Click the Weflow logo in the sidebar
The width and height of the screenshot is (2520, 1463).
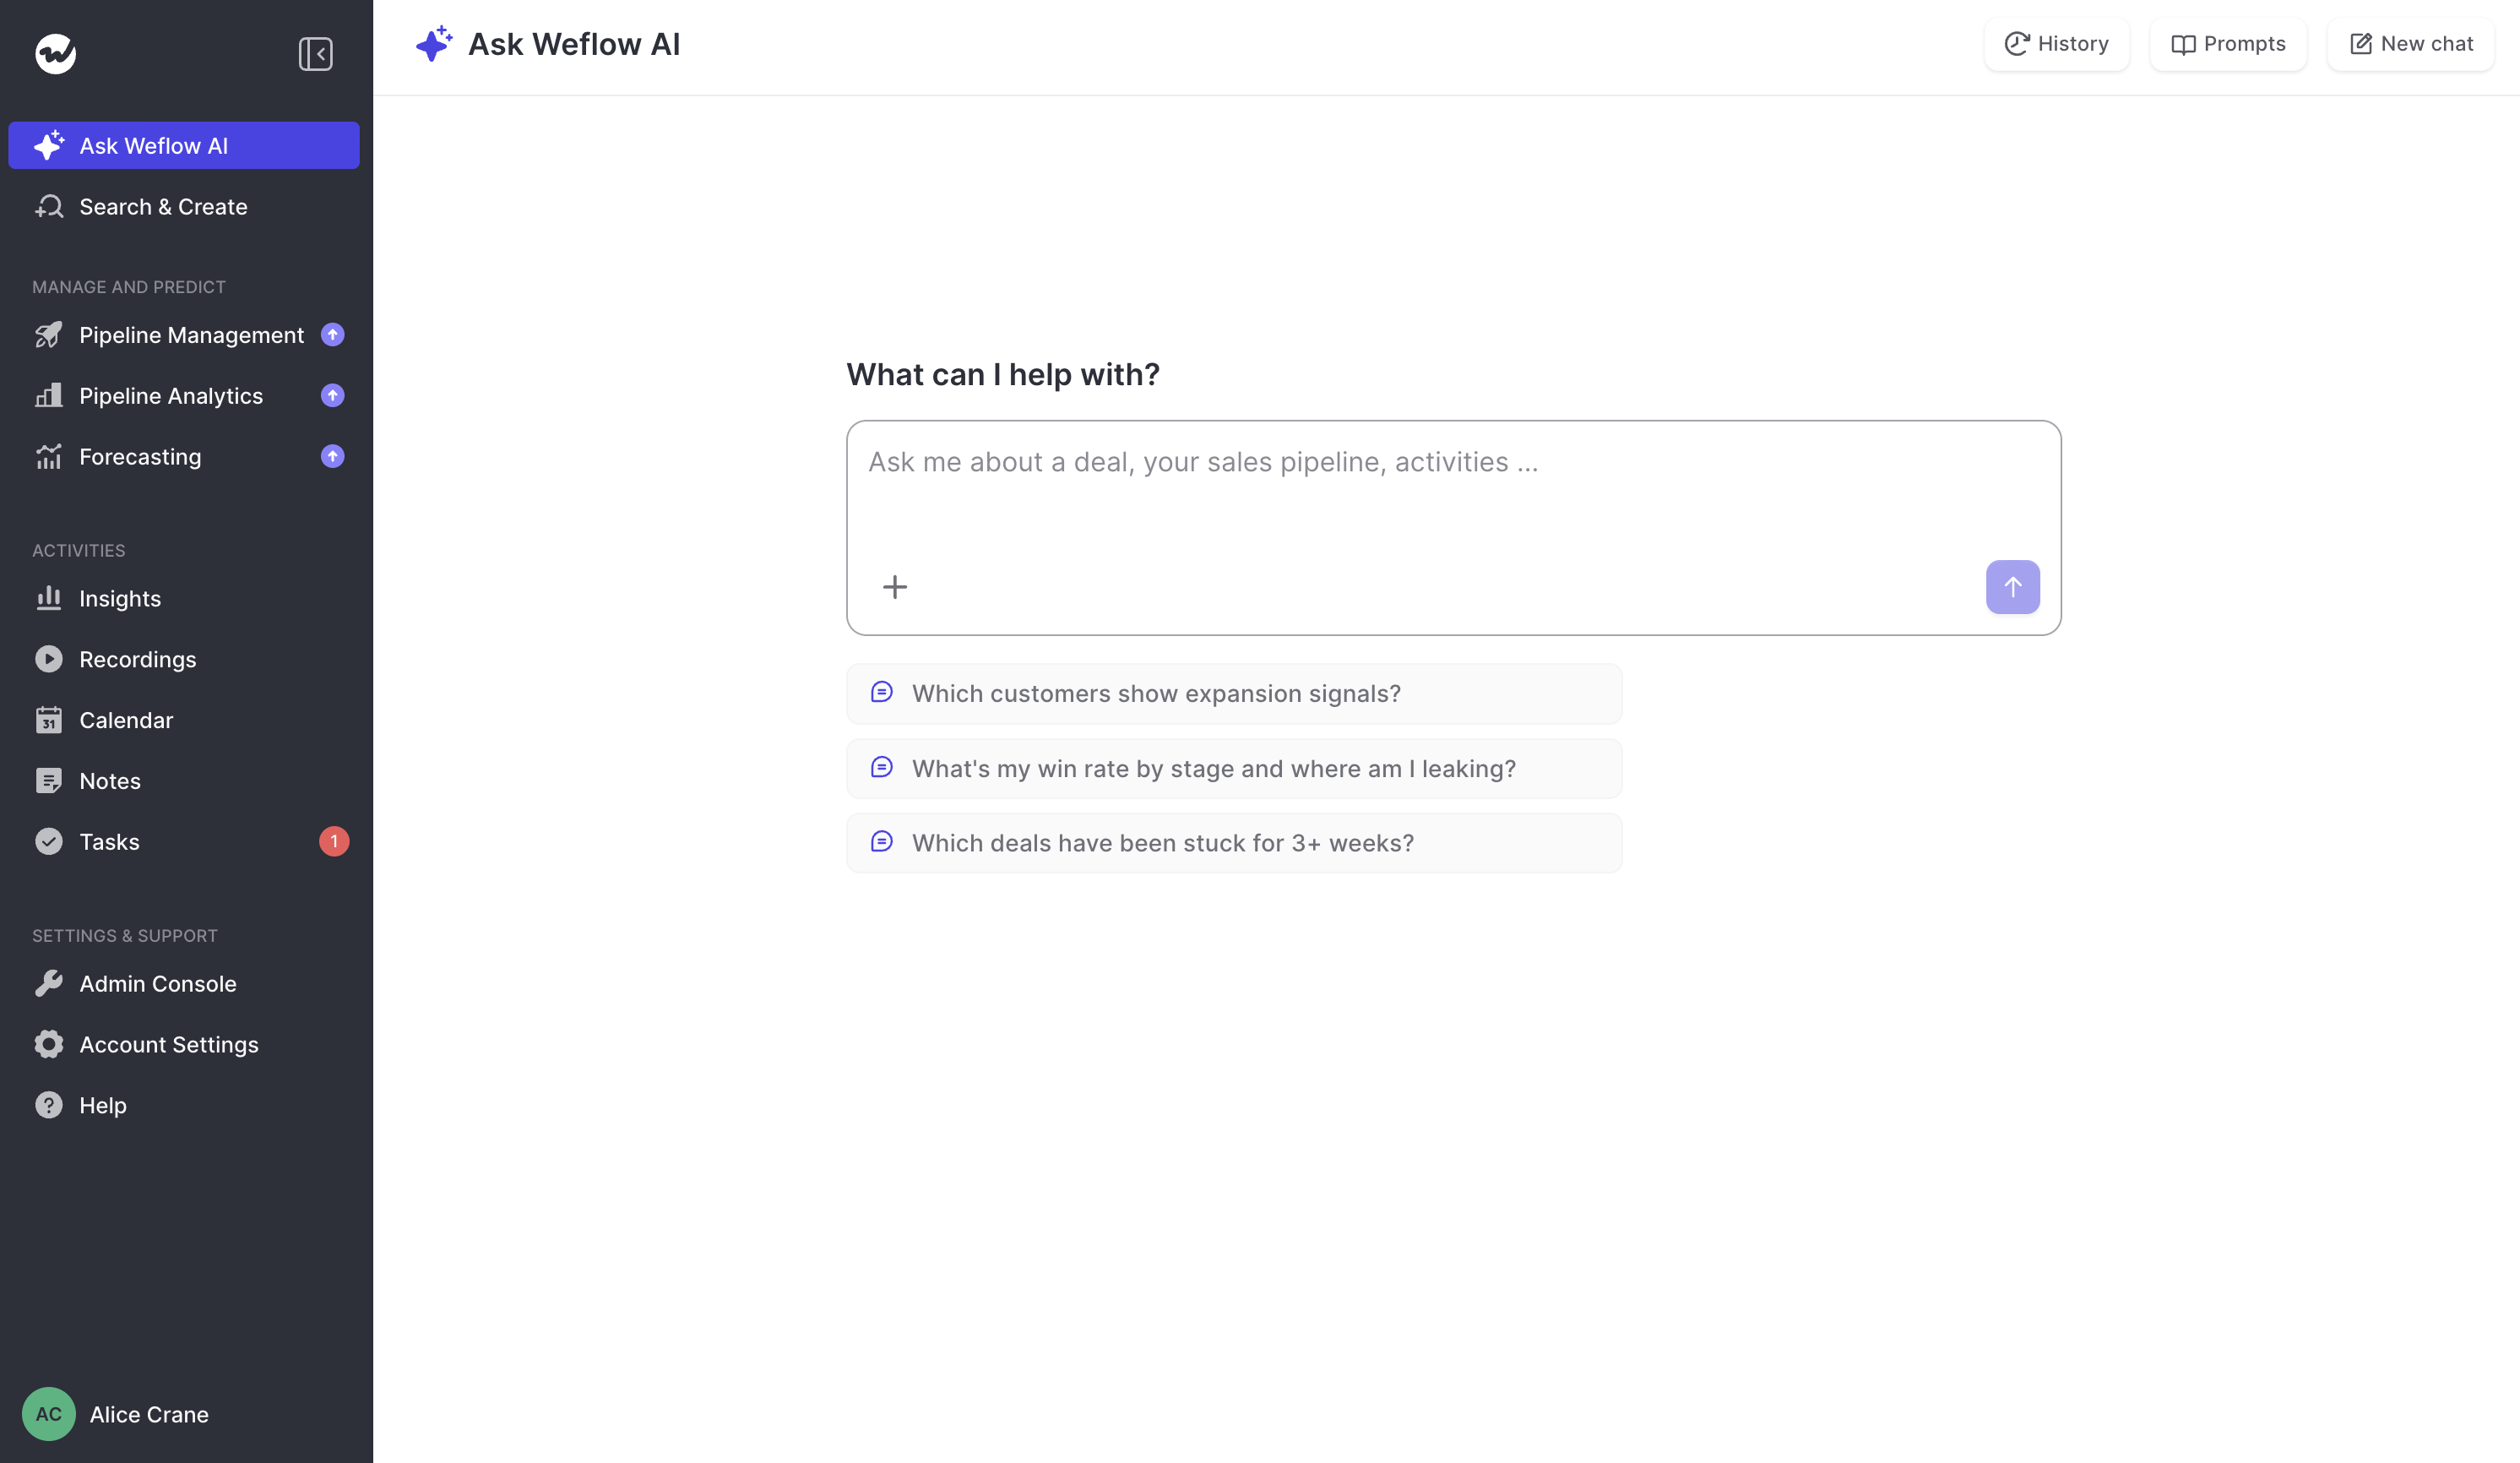(55, 54)
